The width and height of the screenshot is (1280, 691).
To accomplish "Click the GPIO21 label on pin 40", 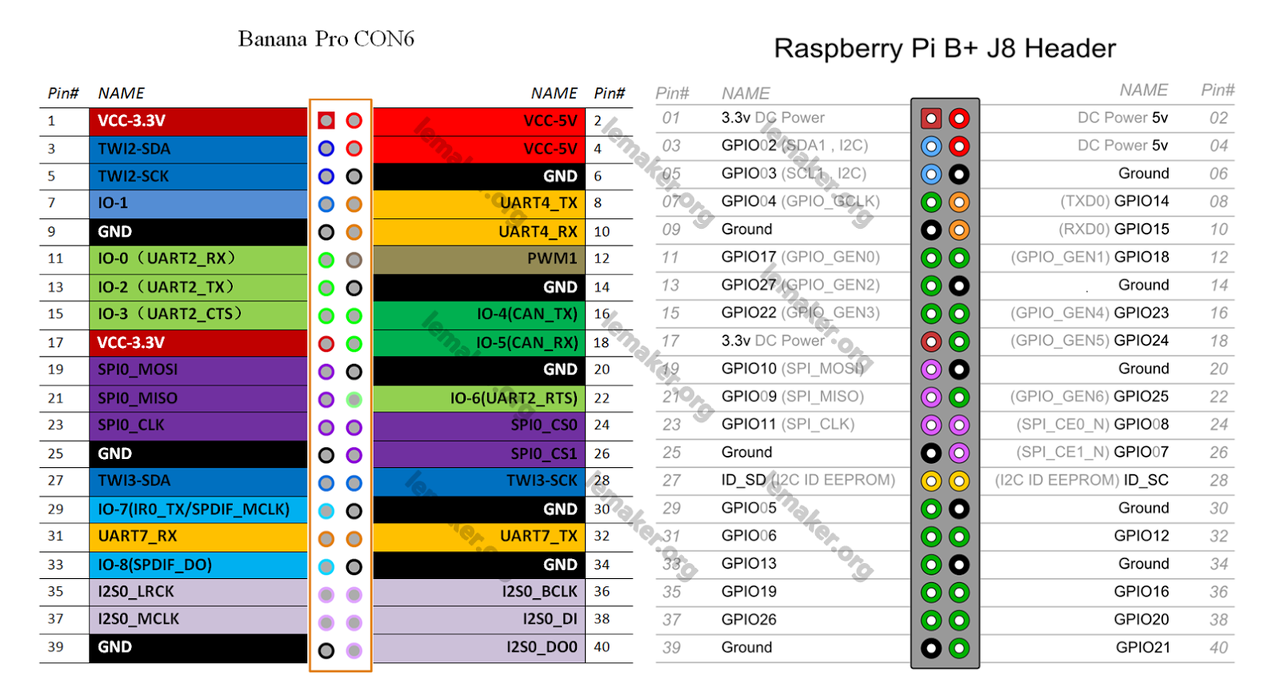I will (1143, 648).
